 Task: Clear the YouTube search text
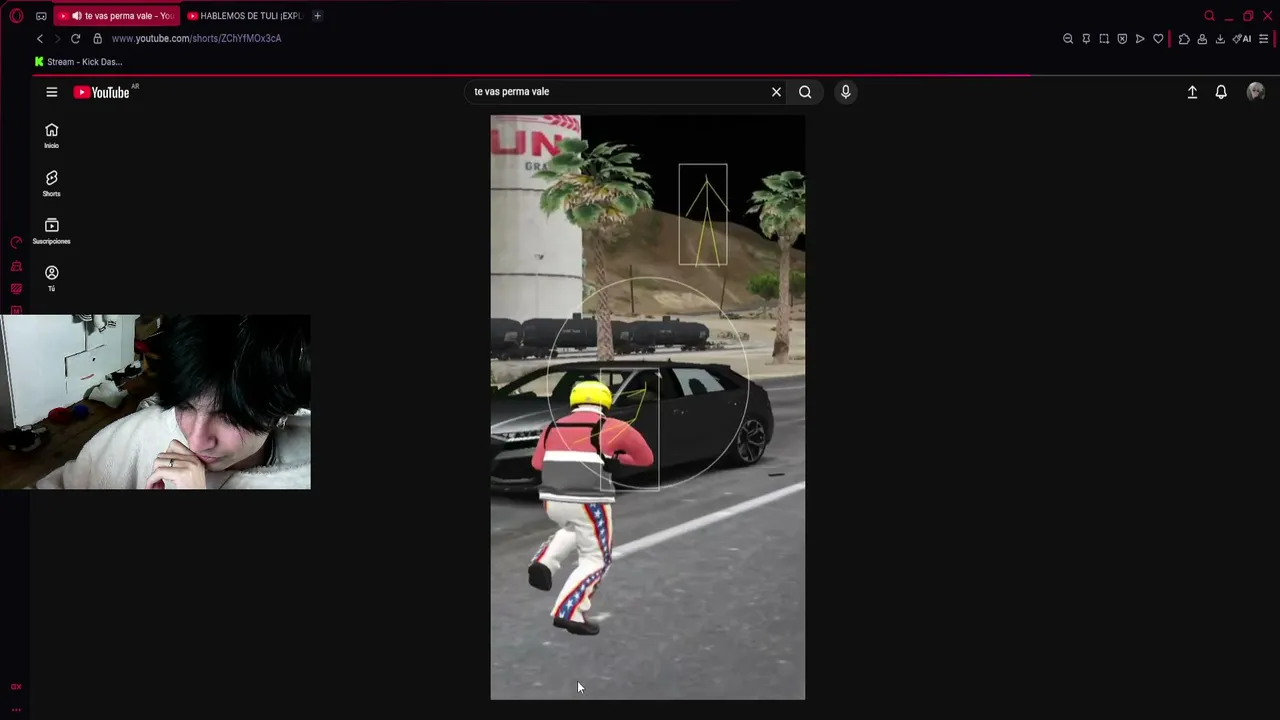pyautogui.click(x=776, y=92)
